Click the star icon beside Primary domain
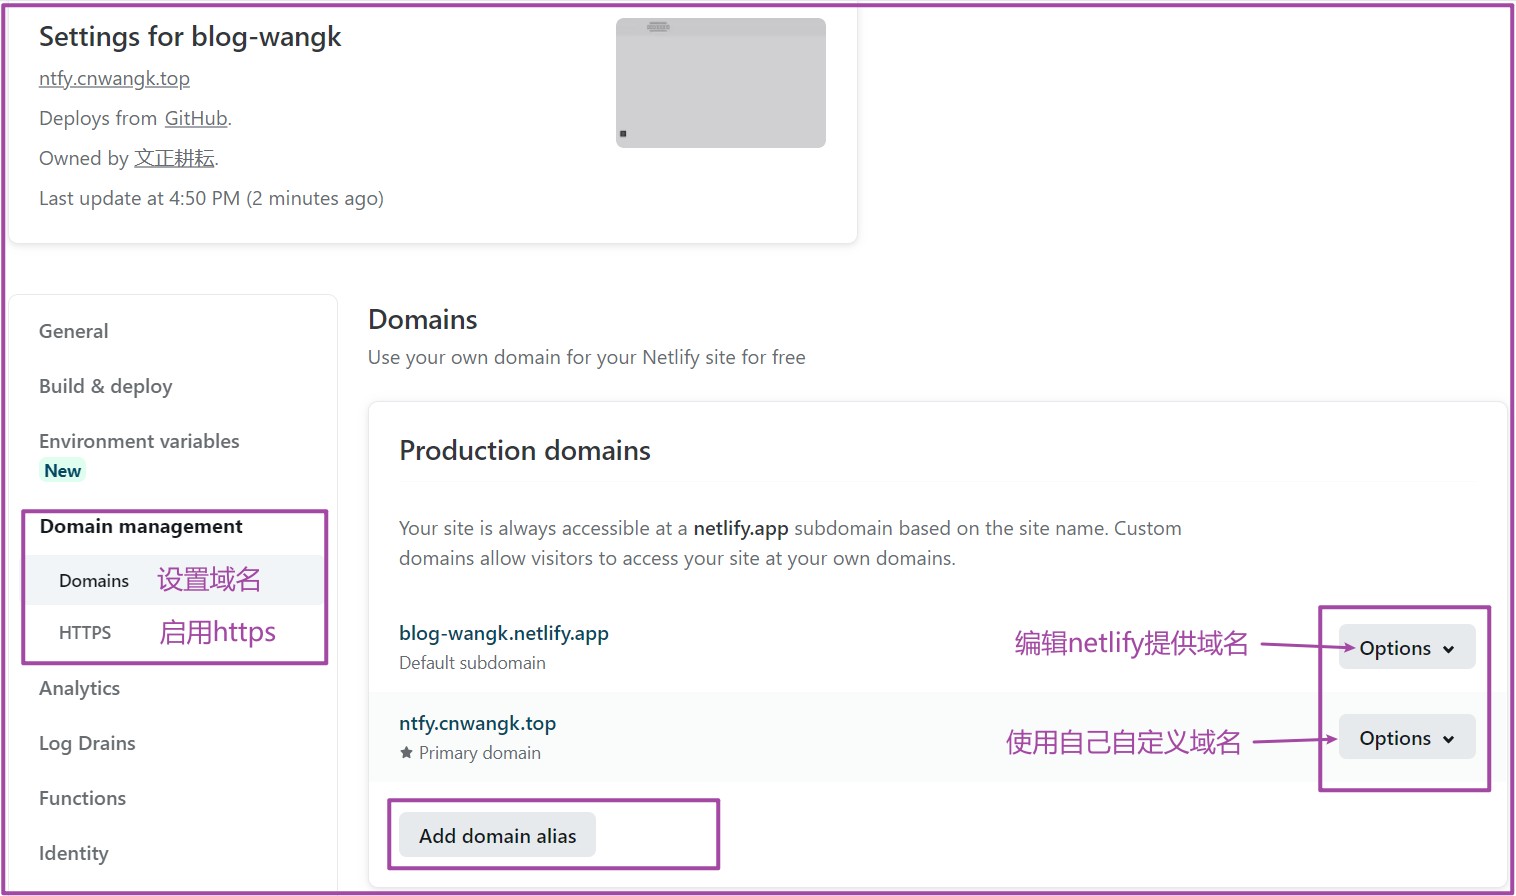 (406, 753)
